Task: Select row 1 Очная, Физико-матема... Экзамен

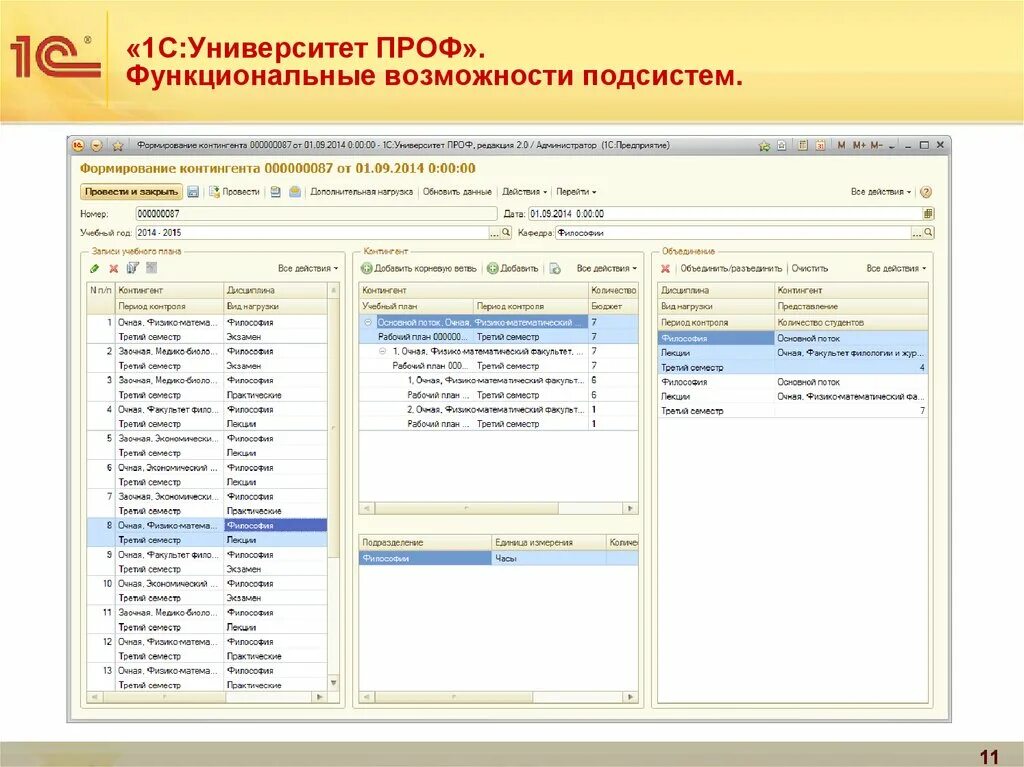Action: (207, 329)
